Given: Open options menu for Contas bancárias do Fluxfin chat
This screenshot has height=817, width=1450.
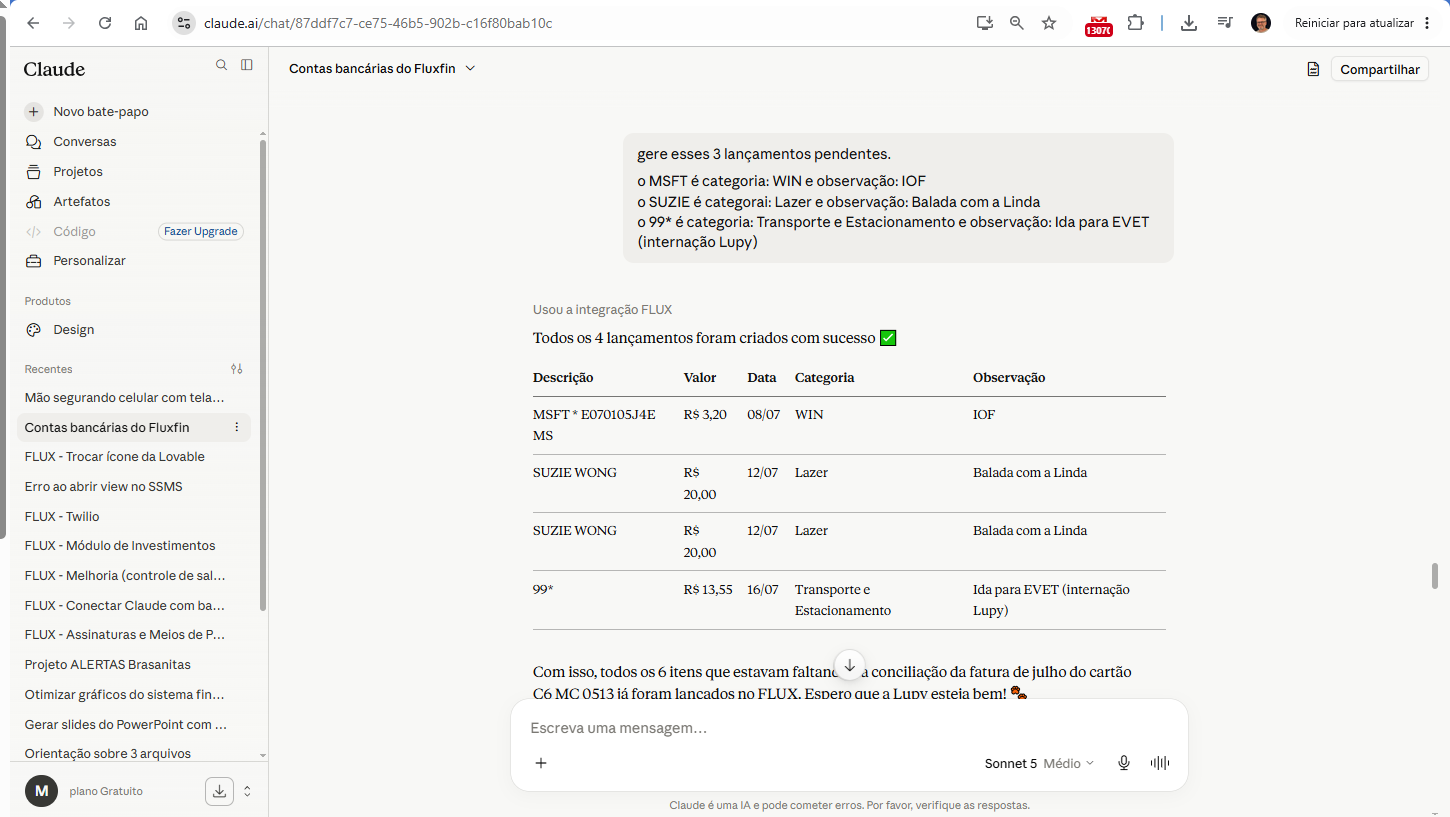Looking at the screenshot, I should point(237,427).
